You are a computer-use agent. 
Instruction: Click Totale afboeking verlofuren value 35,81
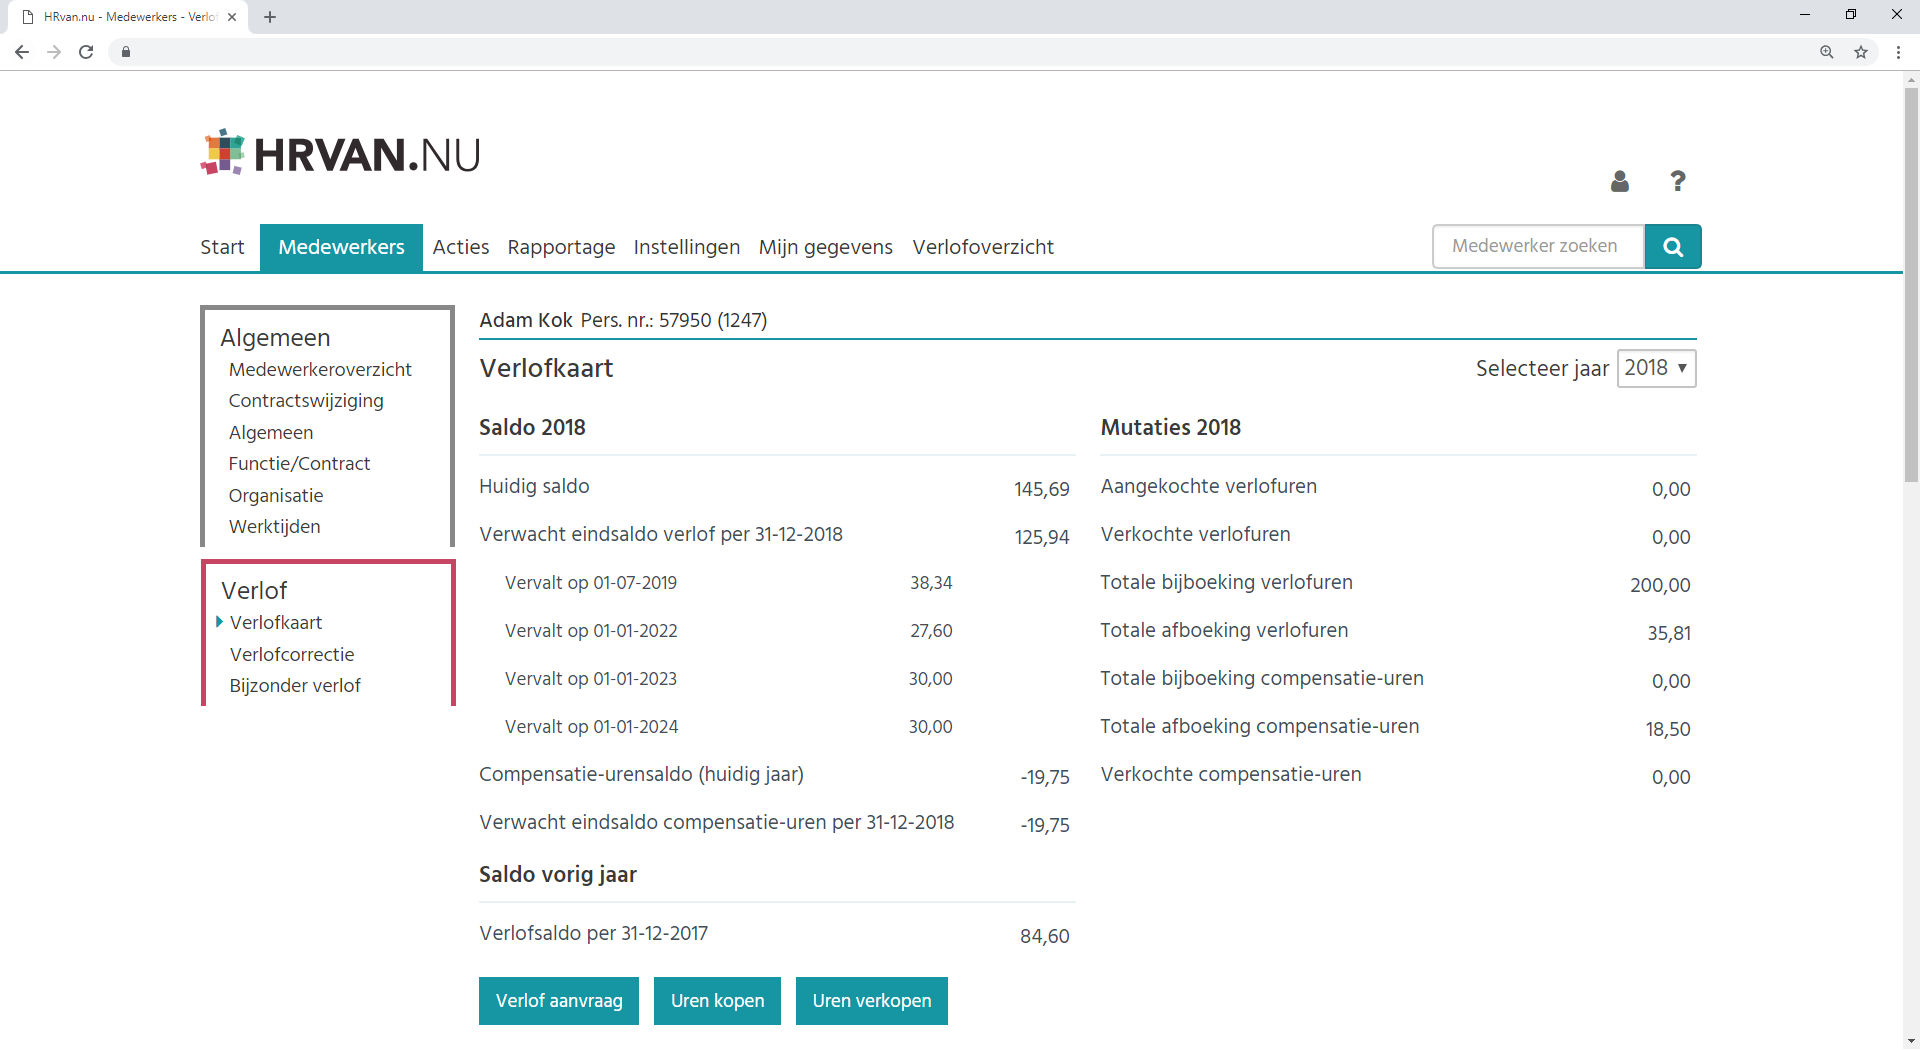[1669, 633]
